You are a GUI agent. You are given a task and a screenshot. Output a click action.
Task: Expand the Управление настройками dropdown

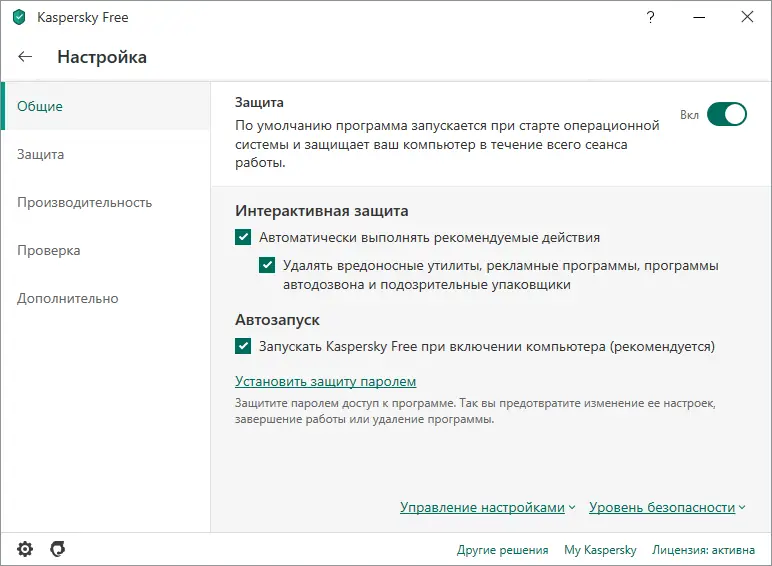click(487, 507)
